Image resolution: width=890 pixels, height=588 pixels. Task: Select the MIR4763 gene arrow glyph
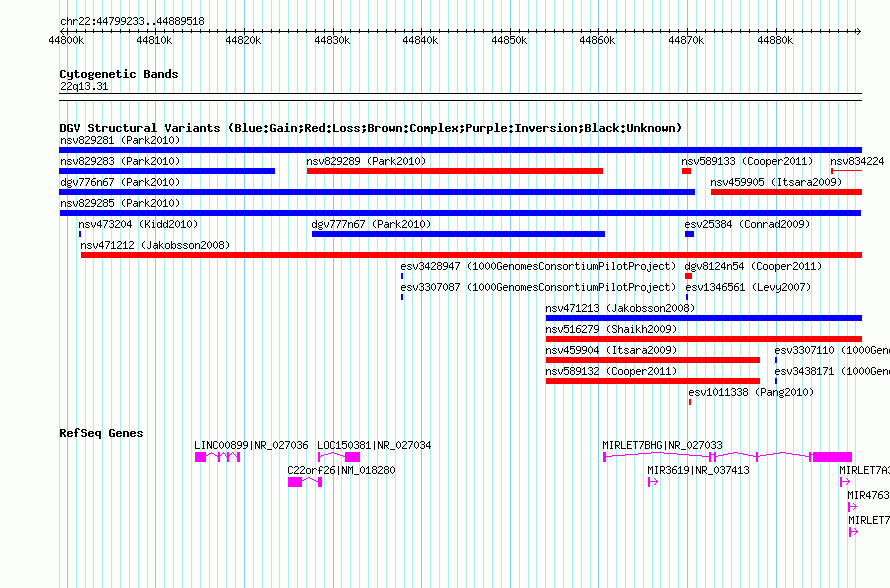coord(852,507)
